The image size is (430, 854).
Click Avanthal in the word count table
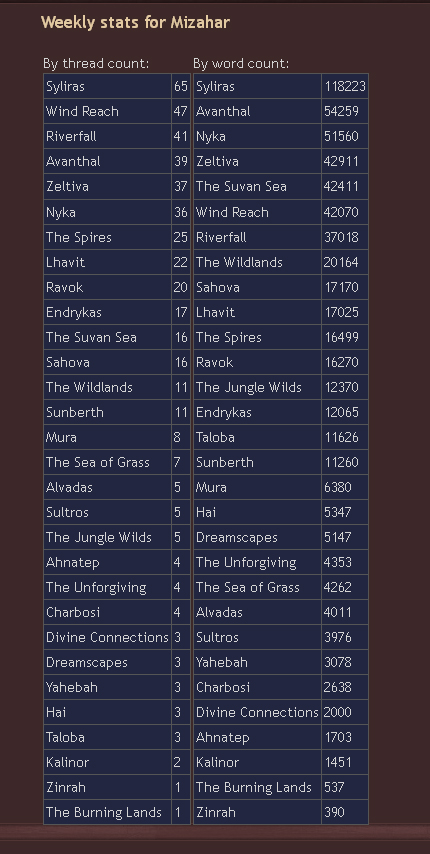coord(223,112)
